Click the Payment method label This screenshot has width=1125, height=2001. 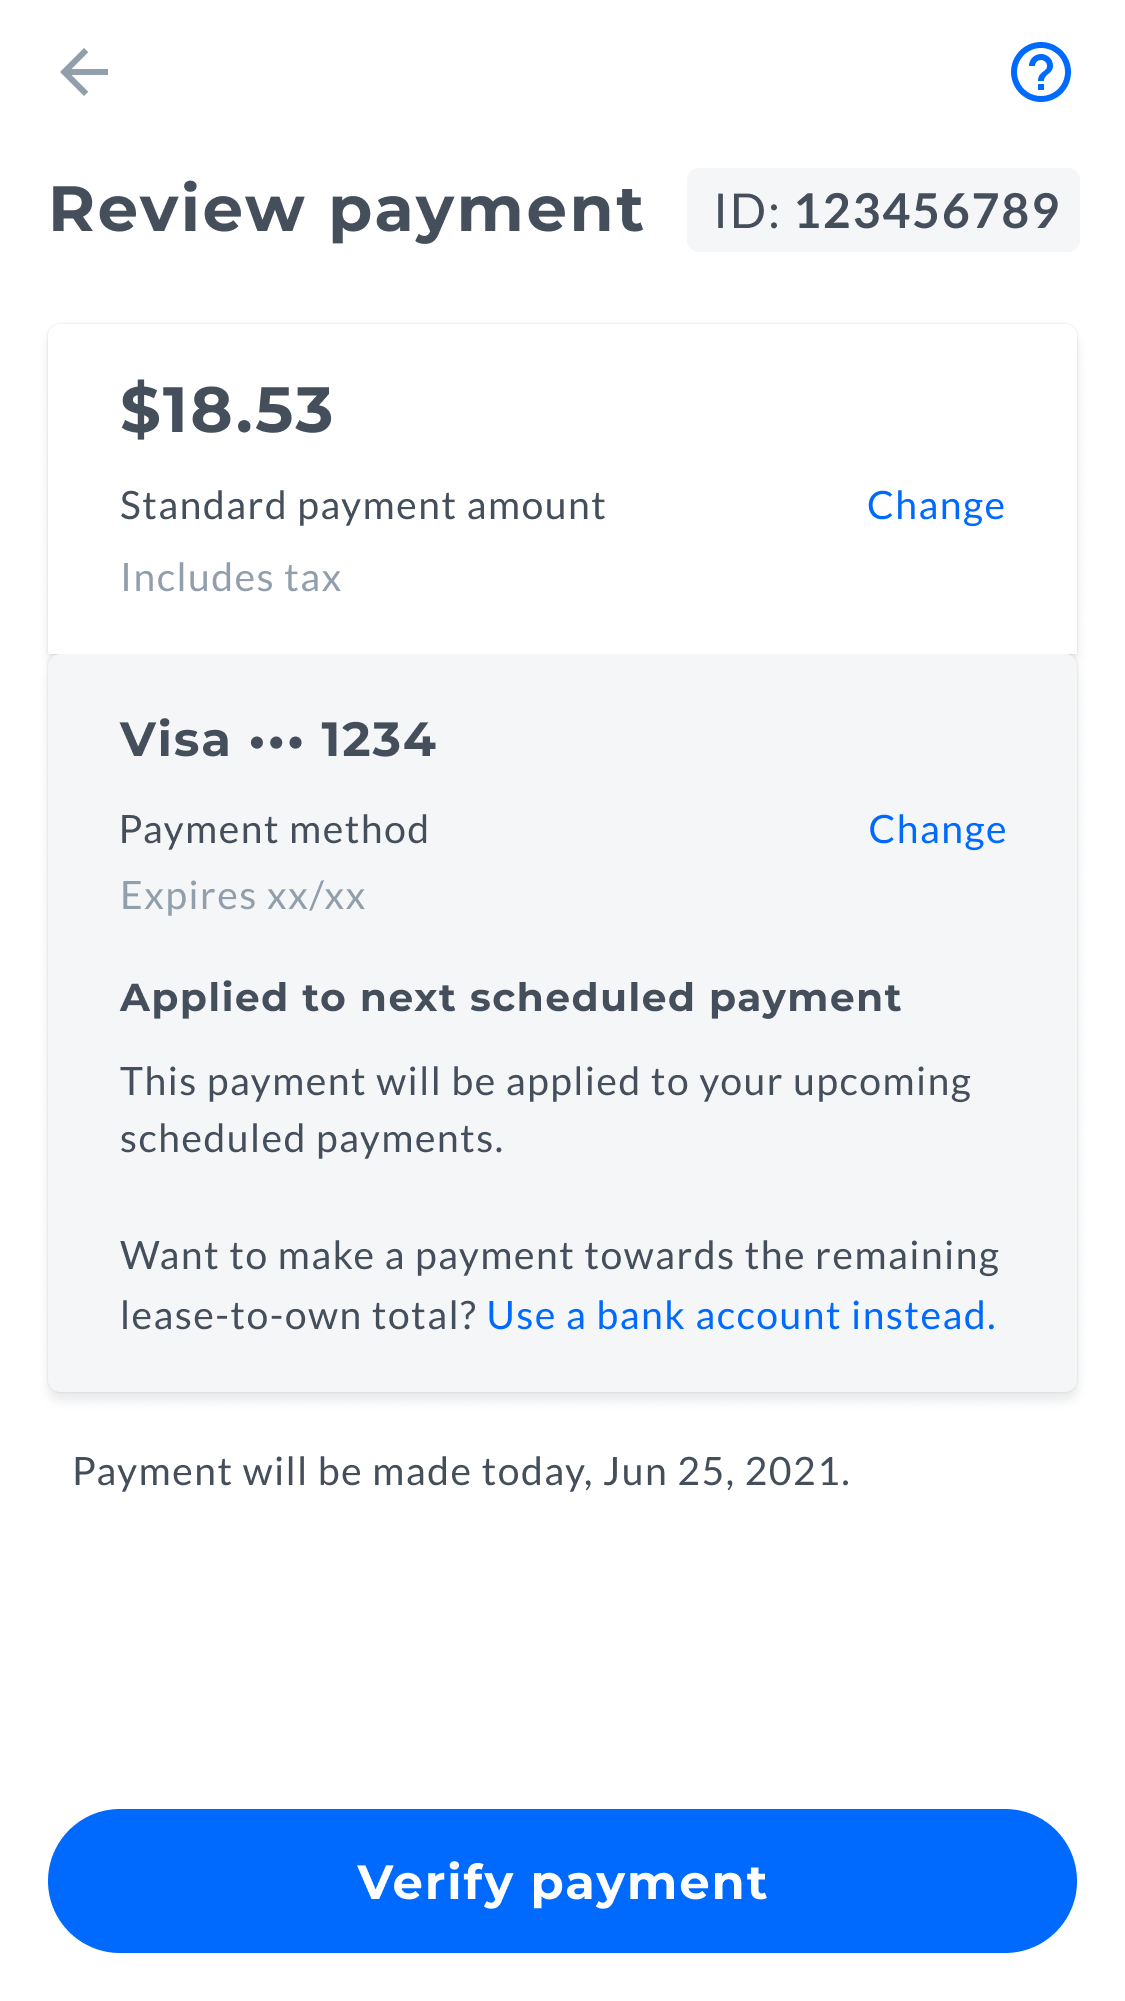pyautogui.click(x=274, y=830)
